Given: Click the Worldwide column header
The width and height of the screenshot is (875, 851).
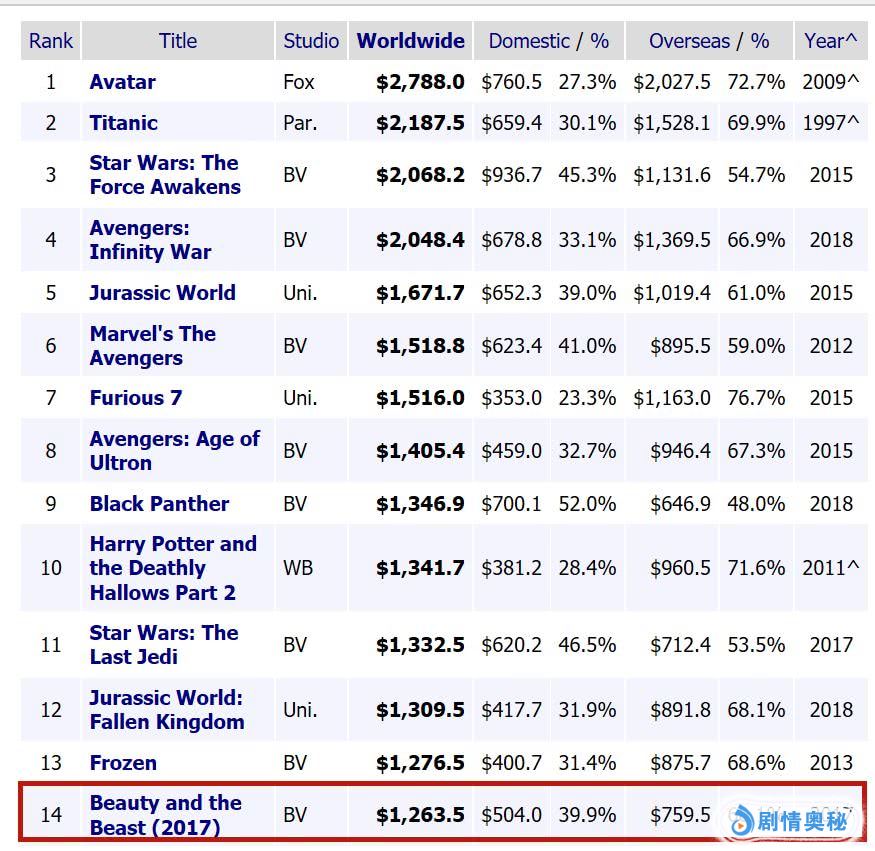Looking at the screenshot, I should pos(410,41).
